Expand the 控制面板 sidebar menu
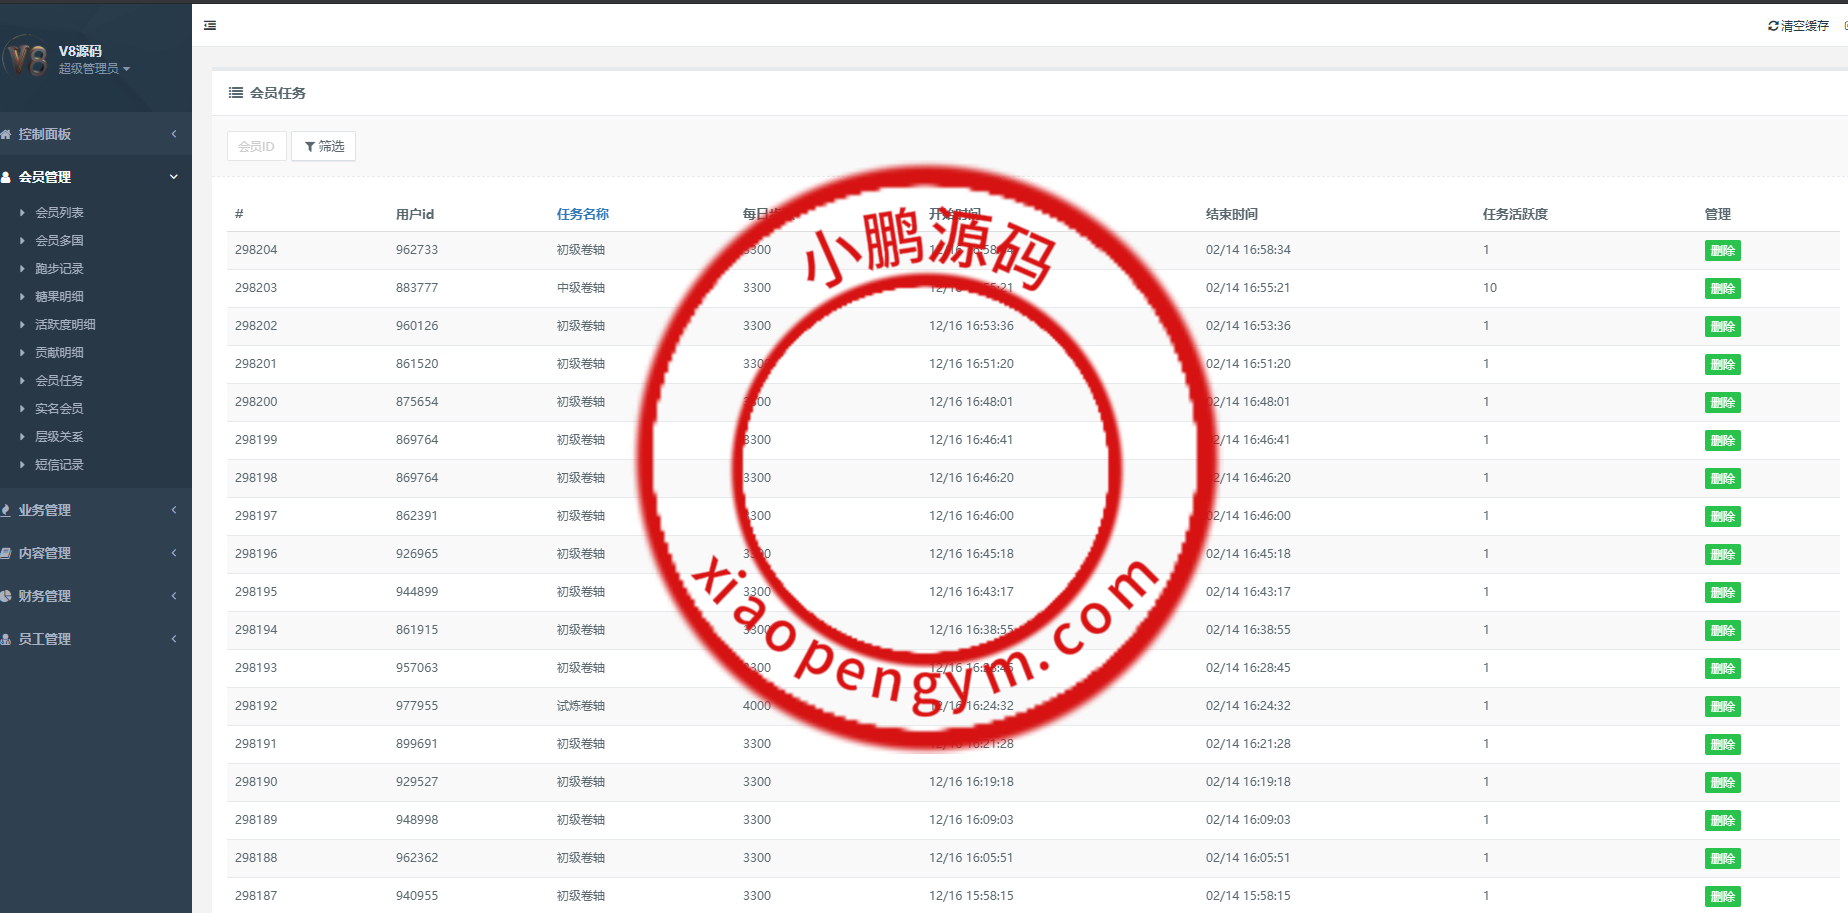Screen dimensions: 1848x913 pyautogui.click(x=90, y=134)
